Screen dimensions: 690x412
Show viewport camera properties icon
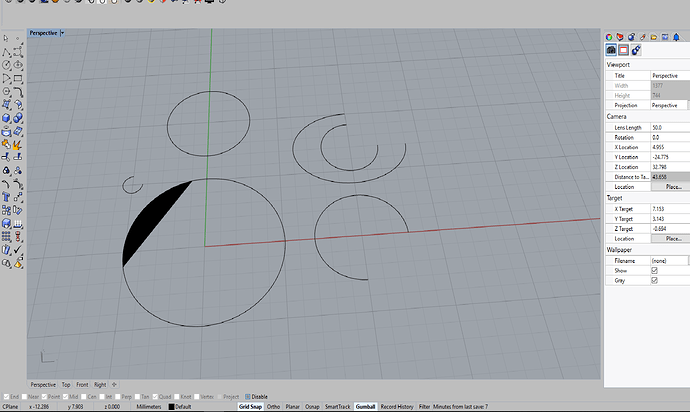coord(611,50)
